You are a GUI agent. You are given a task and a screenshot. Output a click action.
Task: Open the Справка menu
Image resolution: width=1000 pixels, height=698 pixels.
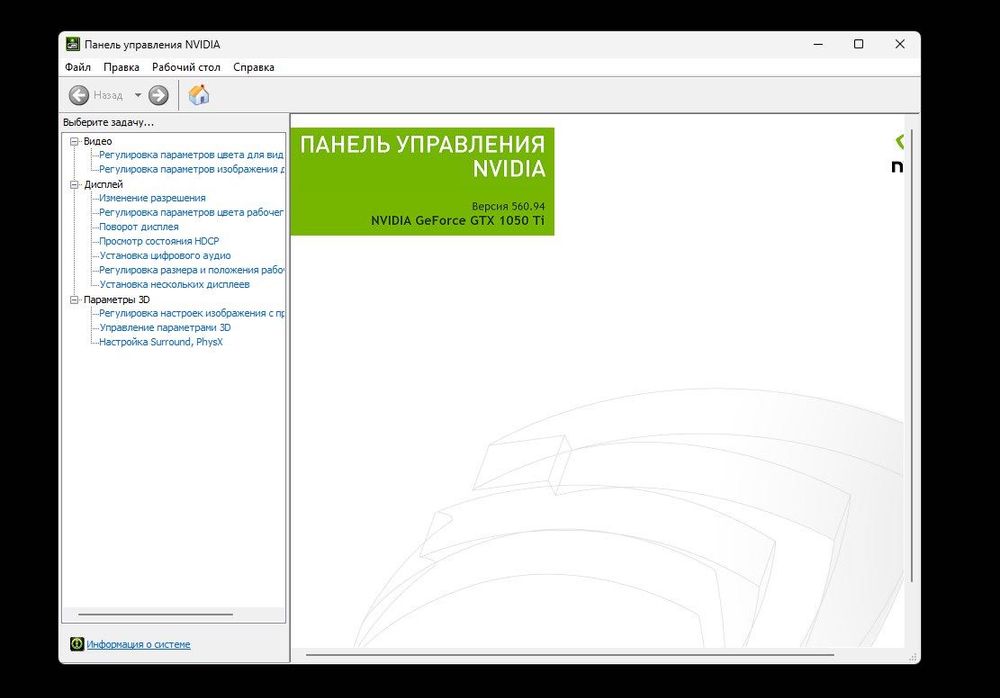coord(254,67)
